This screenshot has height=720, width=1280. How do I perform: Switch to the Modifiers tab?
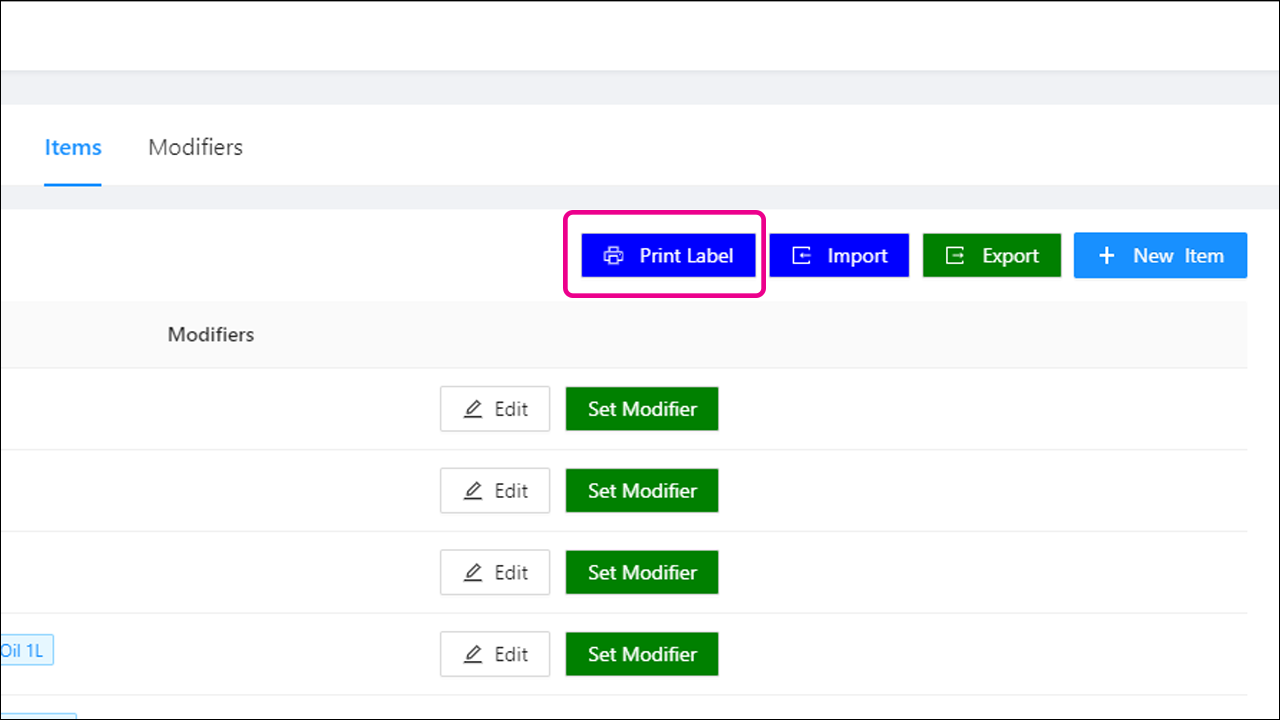pyautogui.click(x=196, y=147)
